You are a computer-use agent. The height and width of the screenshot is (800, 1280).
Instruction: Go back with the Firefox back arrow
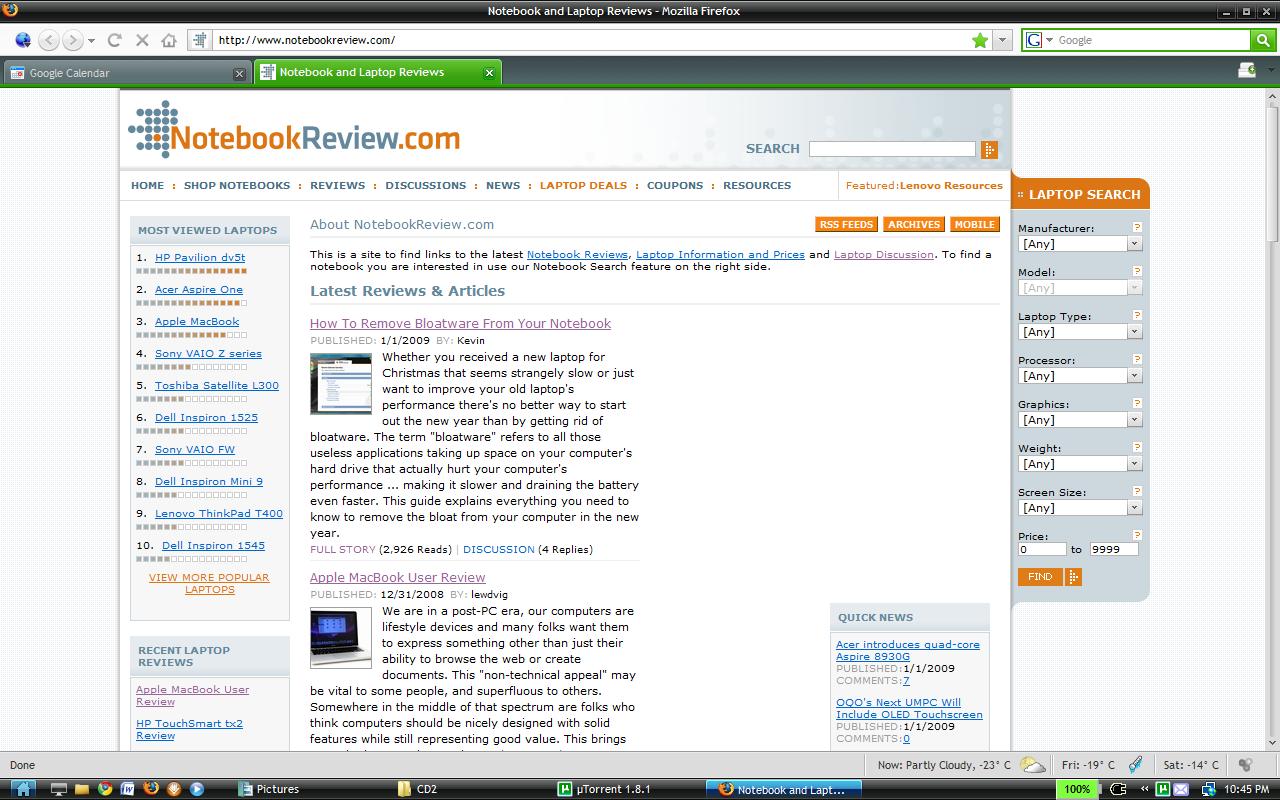point(49,40)
